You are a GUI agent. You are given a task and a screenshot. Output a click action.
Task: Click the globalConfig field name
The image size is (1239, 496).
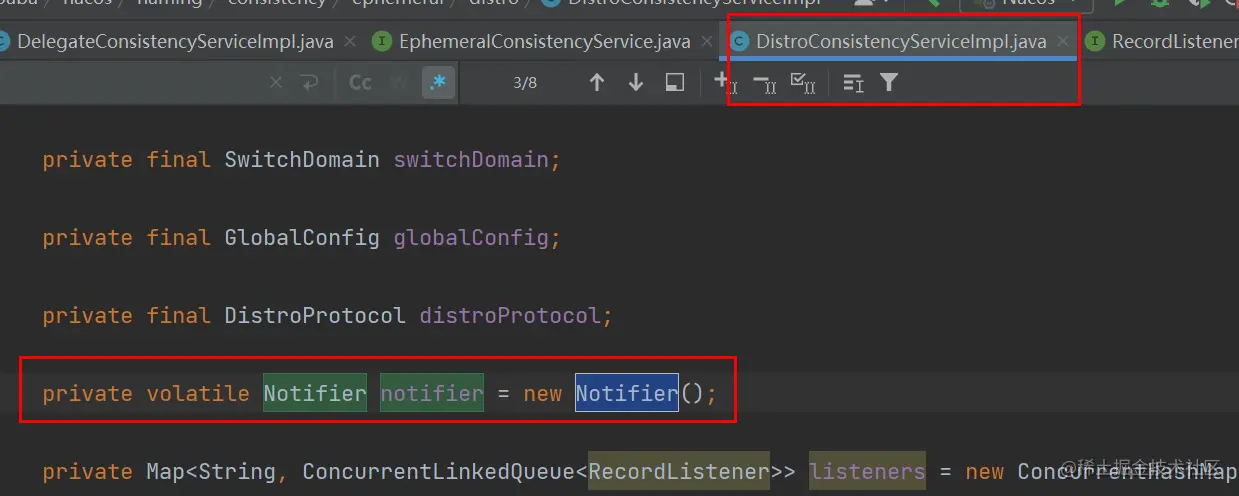coord(471,238)
